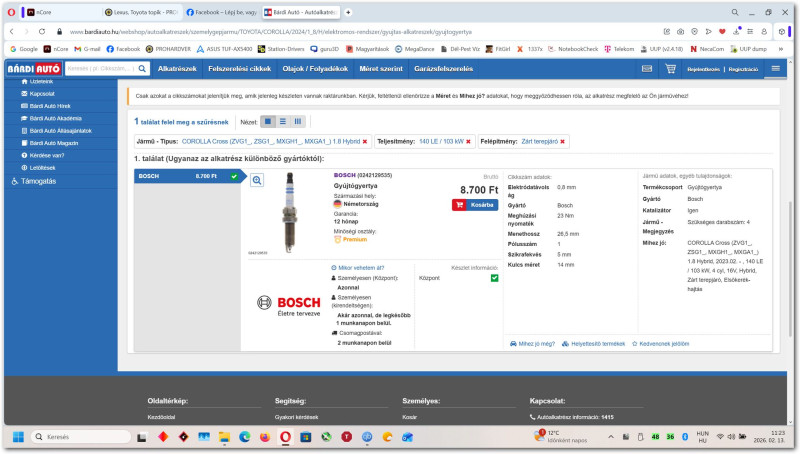Open PROHARDVER bookmark
This screenshot has width=800, height=454.
(168, 49)
